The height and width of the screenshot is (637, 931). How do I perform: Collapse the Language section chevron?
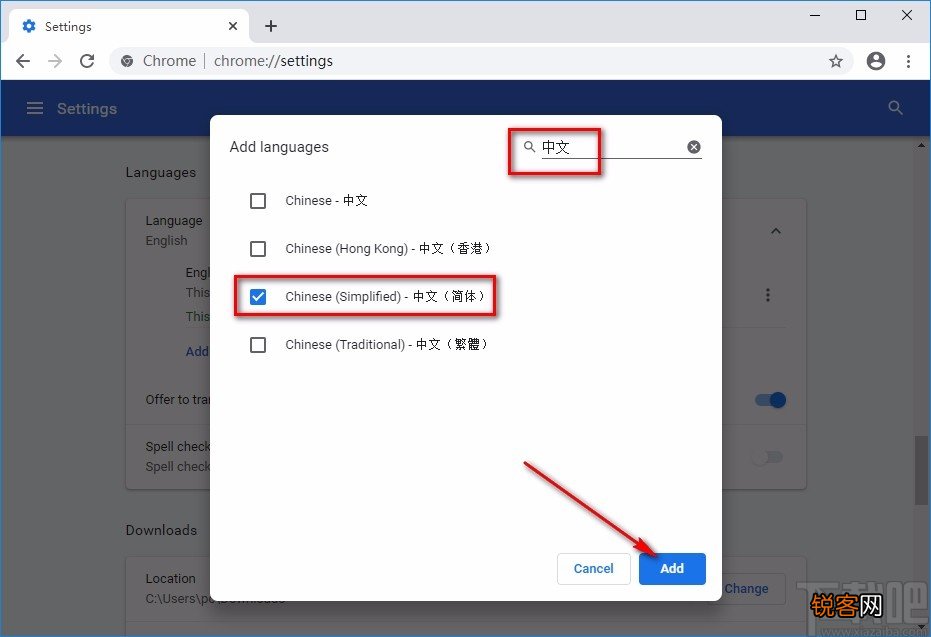775,231
